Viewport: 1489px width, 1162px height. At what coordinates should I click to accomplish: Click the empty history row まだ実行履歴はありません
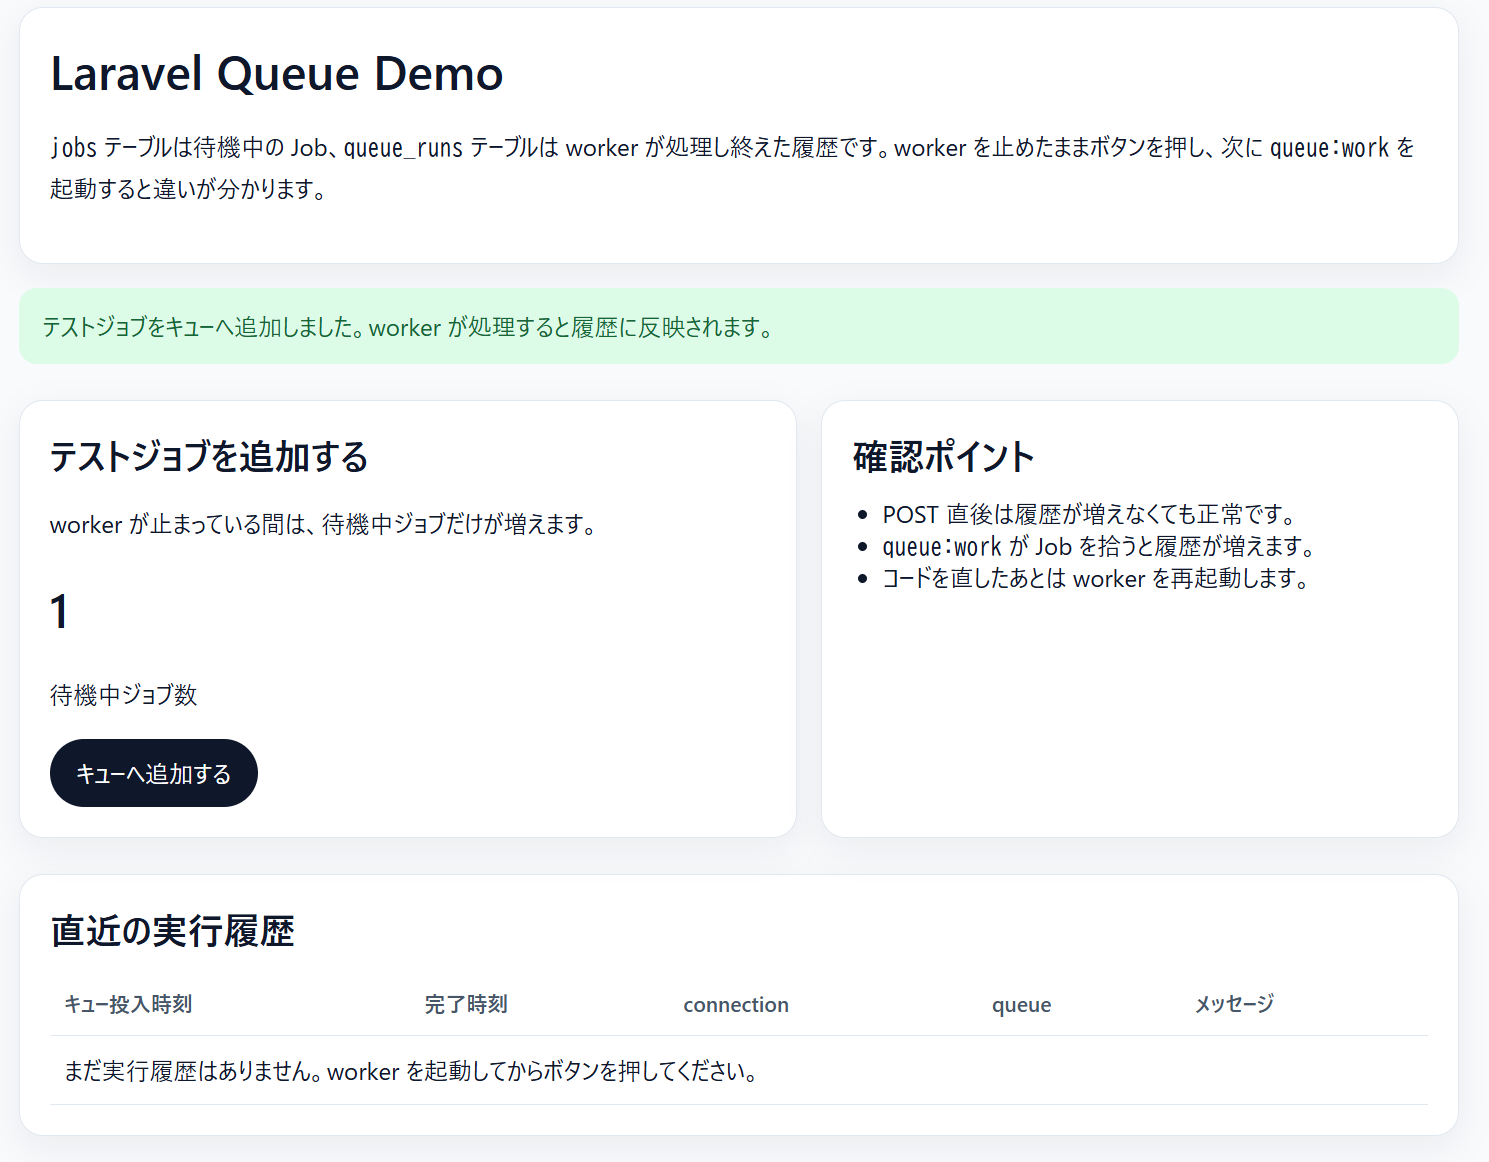pos(739,1071)
